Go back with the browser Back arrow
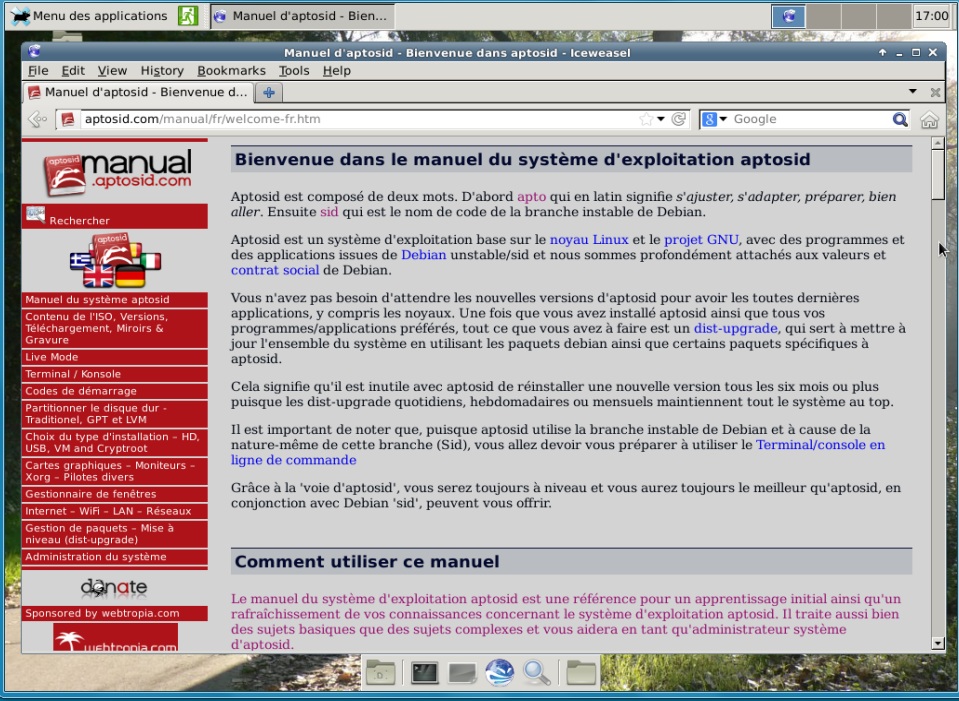 [37, 119]
